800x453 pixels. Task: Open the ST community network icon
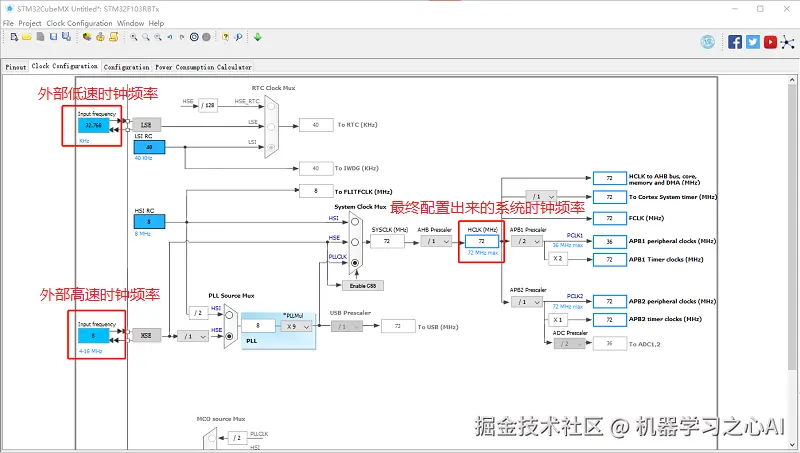click(788, 42)
